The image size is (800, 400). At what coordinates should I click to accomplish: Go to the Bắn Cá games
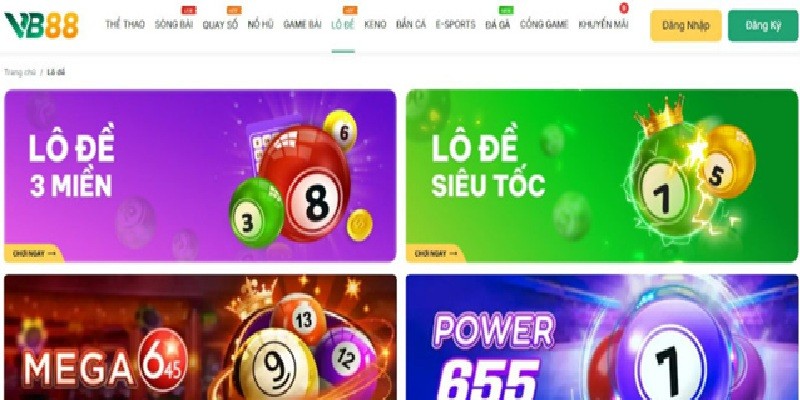click(x=411, y=24)
